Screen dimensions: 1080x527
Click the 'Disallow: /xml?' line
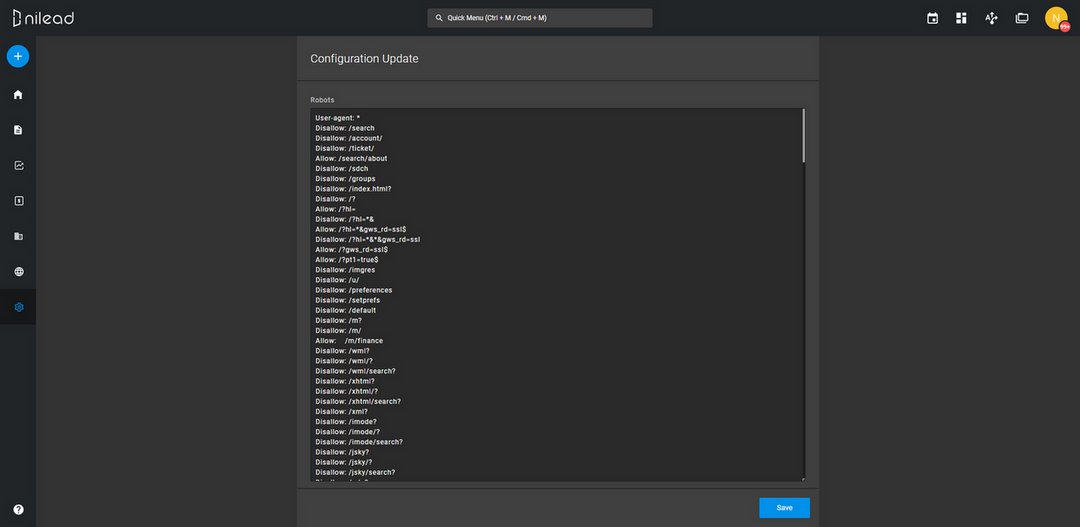tap(342, 411)
